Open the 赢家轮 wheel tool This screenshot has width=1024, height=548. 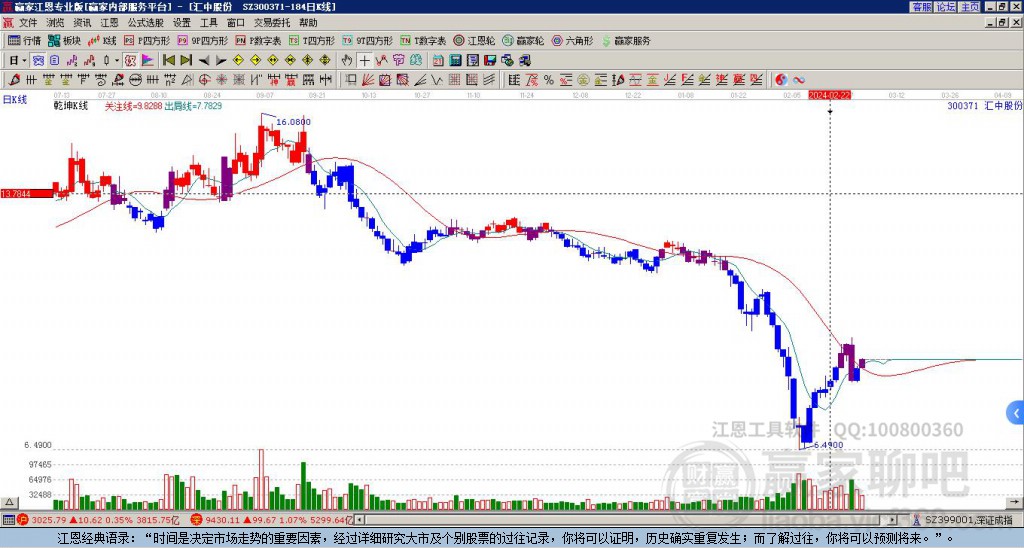click(523, 40)
